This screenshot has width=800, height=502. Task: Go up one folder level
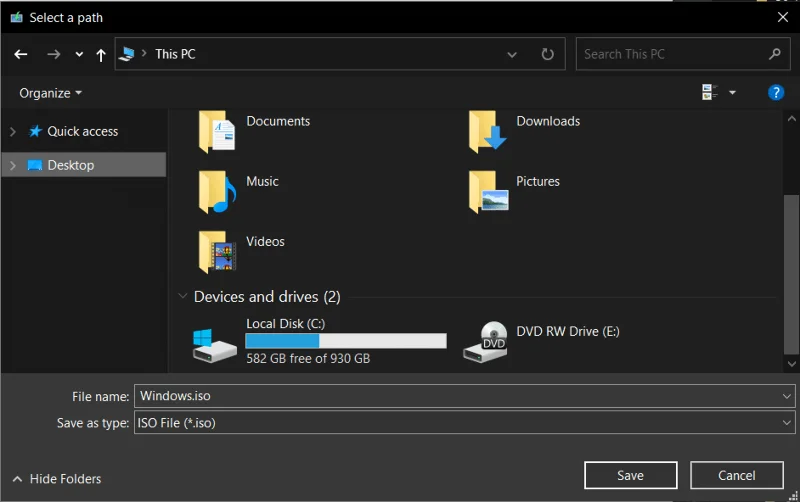[x=101, y=55]
